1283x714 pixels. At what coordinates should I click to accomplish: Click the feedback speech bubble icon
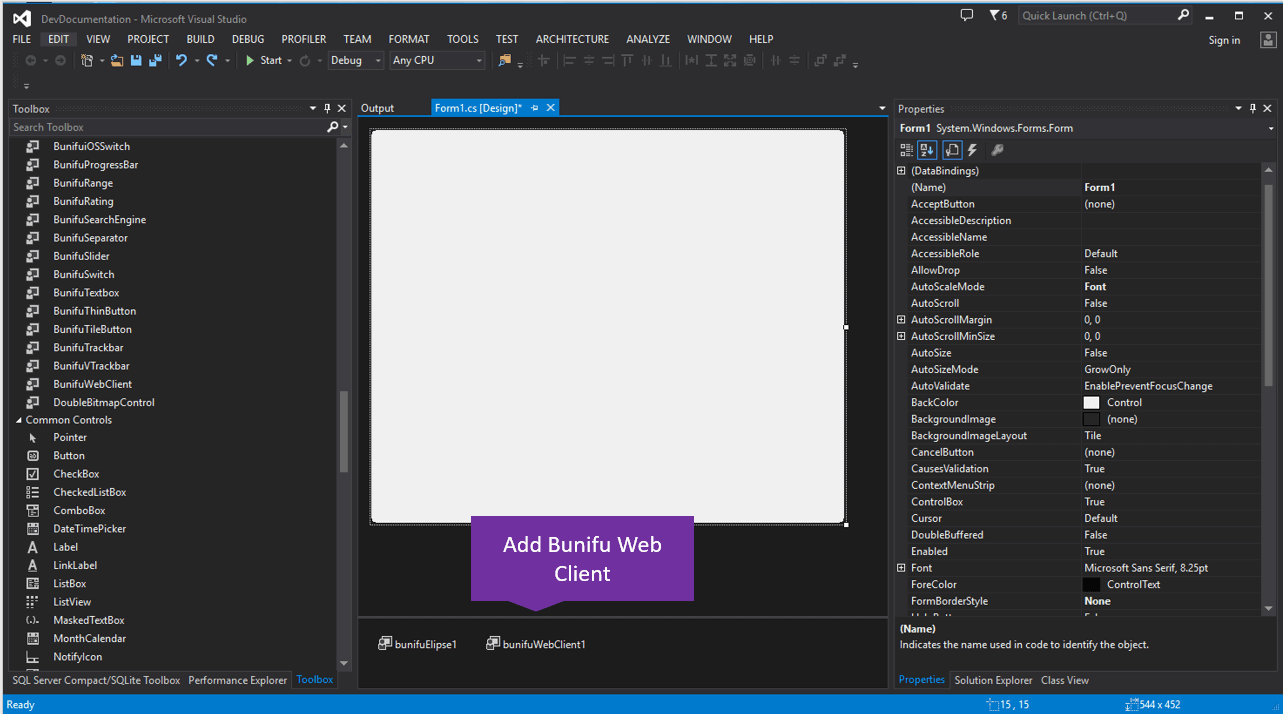click(x=966, y=15)
